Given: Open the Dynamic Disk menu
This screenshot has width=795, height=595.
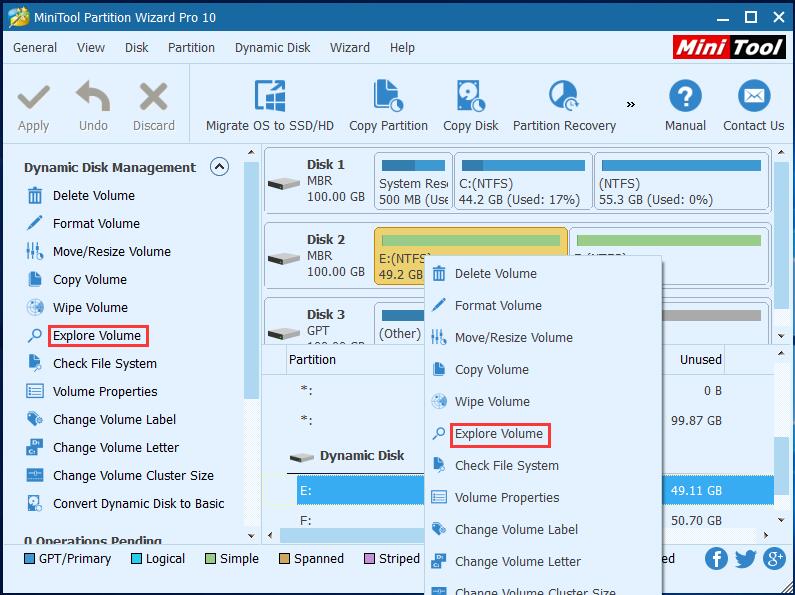Looking at the screenshot, I should (272, 48).
